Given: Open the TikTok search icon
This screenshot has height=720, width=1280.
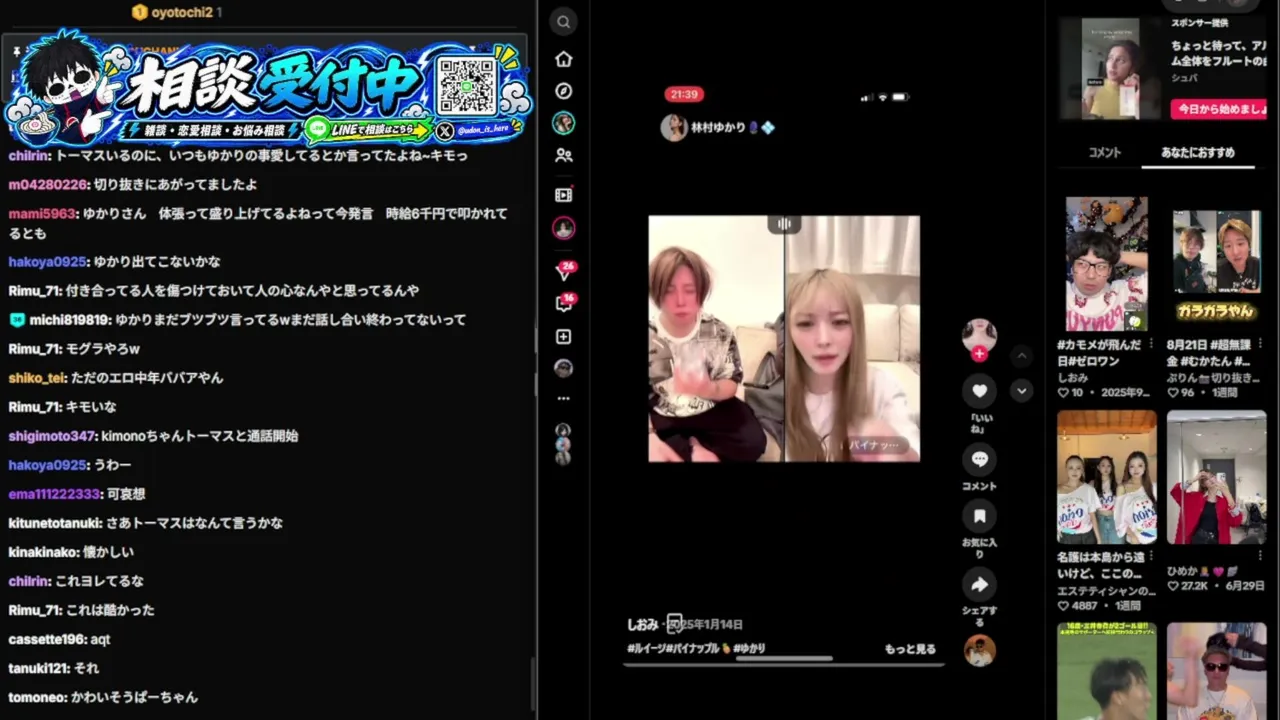Looking at the screenshot, I should 564,22.
